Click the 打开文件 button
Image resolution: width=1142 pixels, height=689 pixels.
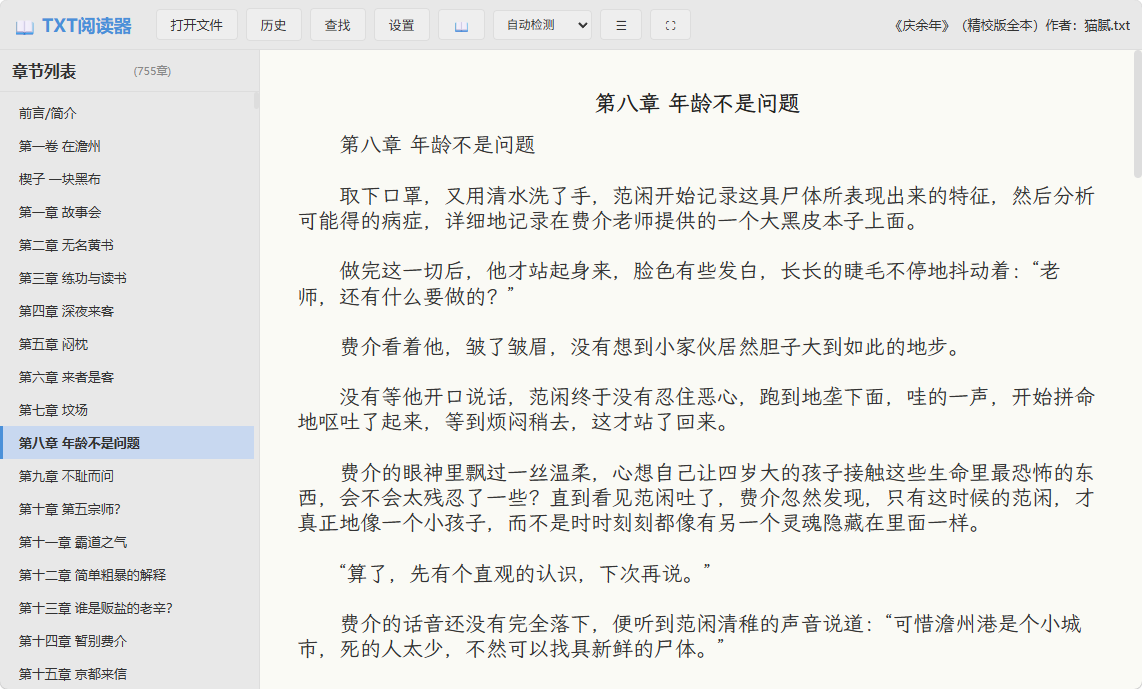[197, 25]
